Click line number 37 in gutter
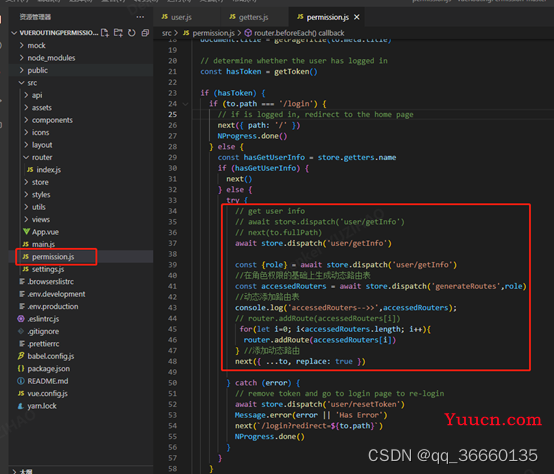Screen dimensions: 554x474 coord(172,243)
